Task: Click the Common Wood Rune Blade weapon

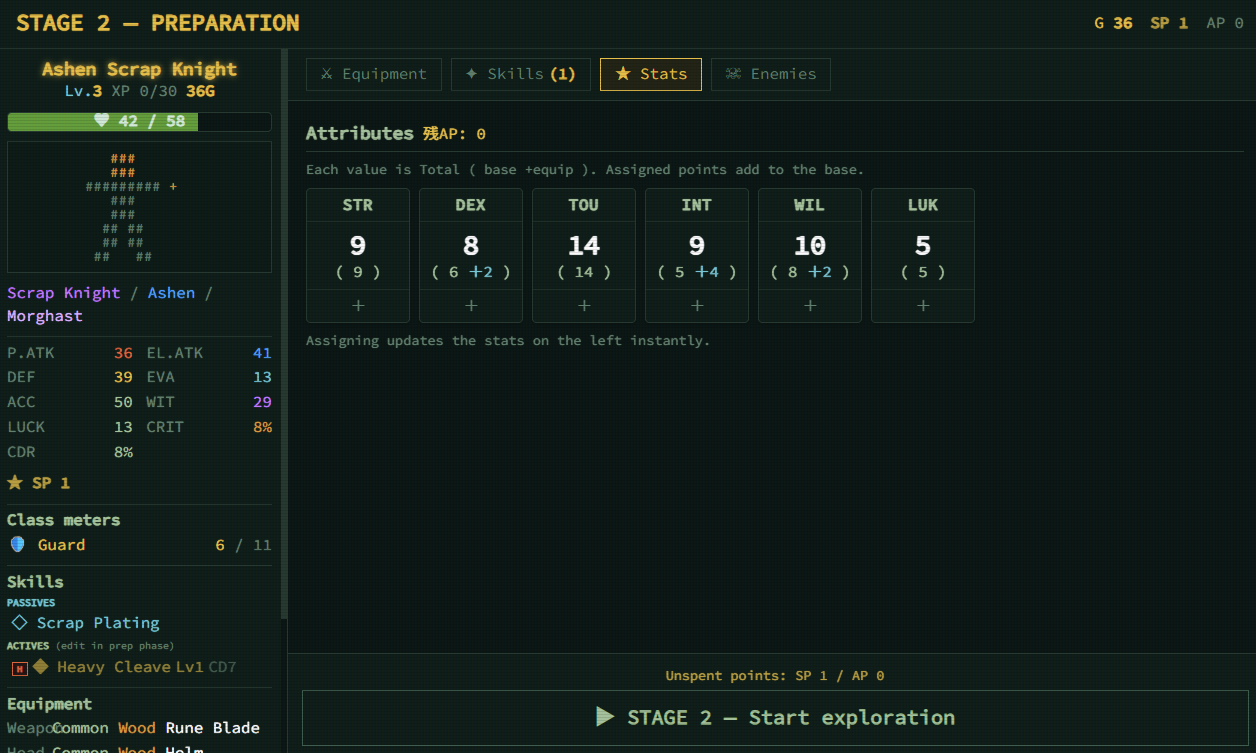Action: 156,728
